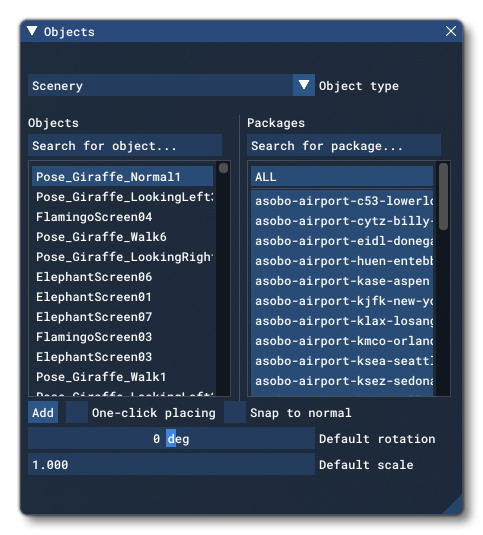Select FlamingoScreen04 object
The width and height of the screenshot is (483, 535).
pyautogui.click(x=122, y=217)
